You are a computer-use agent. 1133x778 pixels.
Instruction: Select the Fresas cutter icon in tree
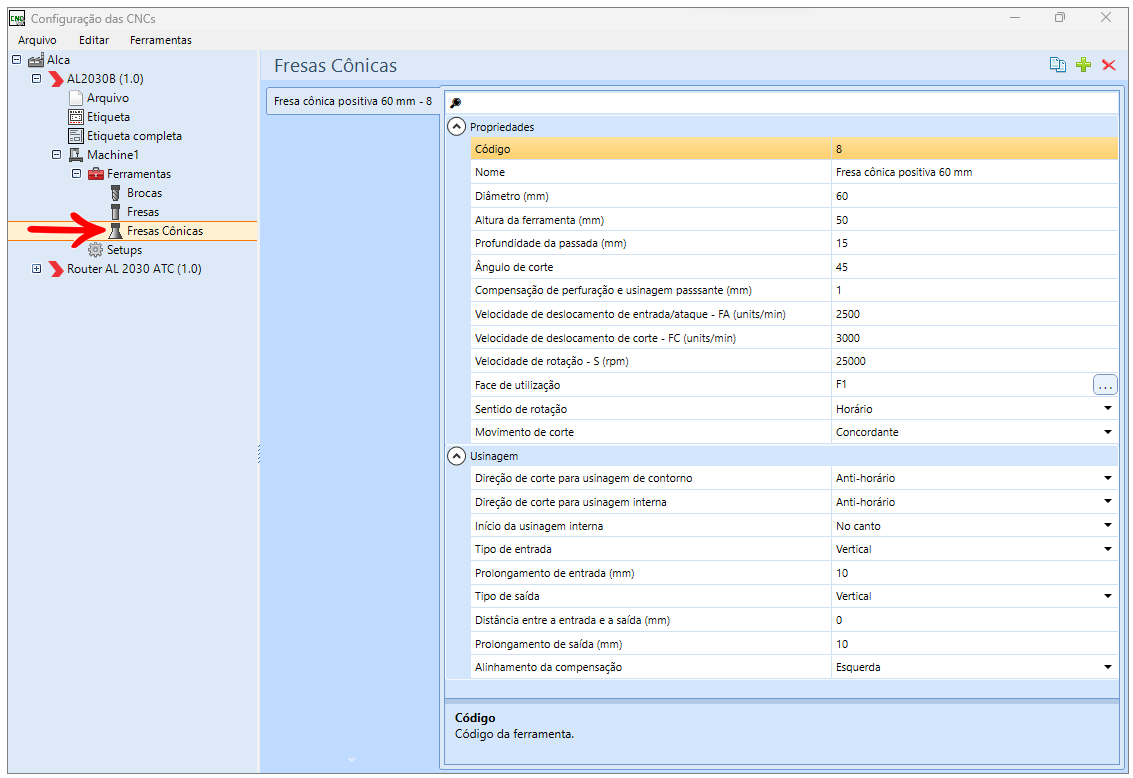tap(115, 212)
